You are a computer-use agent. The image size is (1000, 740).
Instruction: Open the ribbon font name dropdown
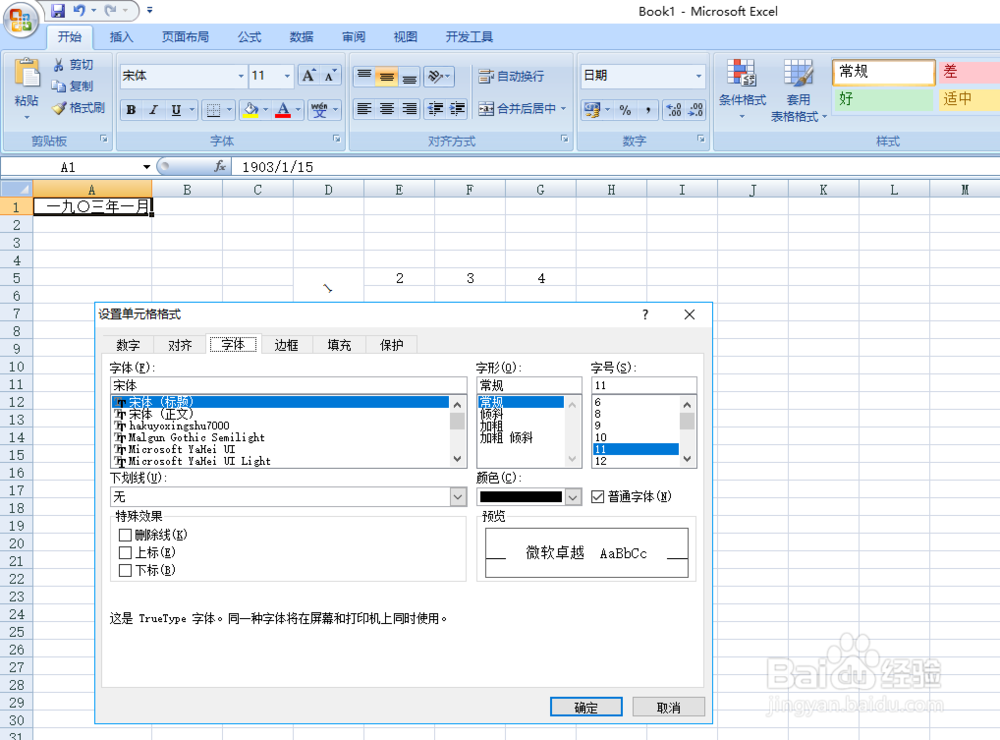241,76
